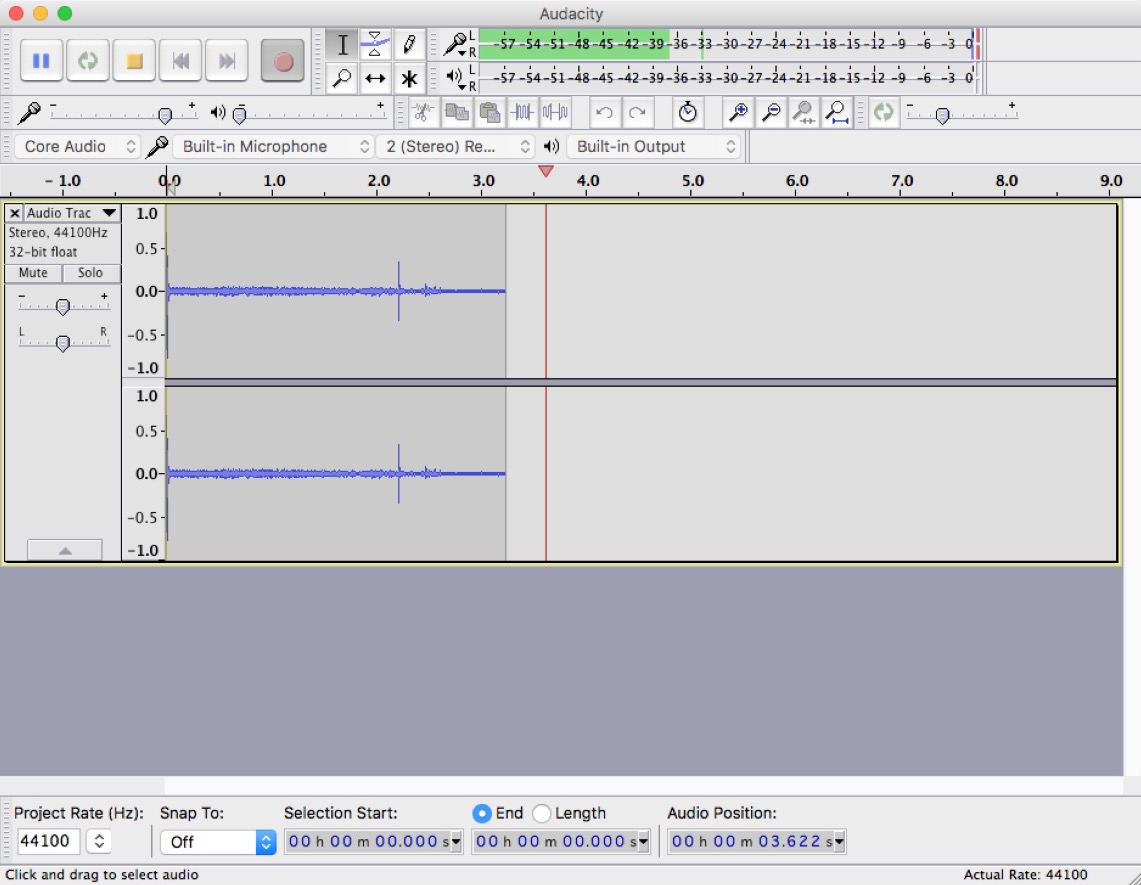The height and width of the screenshot is (885, 1141).
Task: Select the Zoom magnifier tool
Action: [x=342, y=78]
